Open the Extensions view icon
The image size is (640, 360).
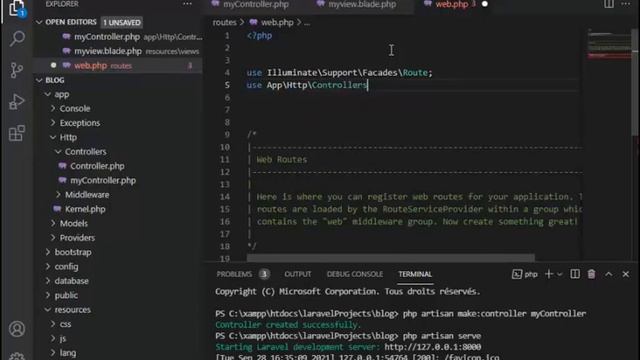coord(17,133)
